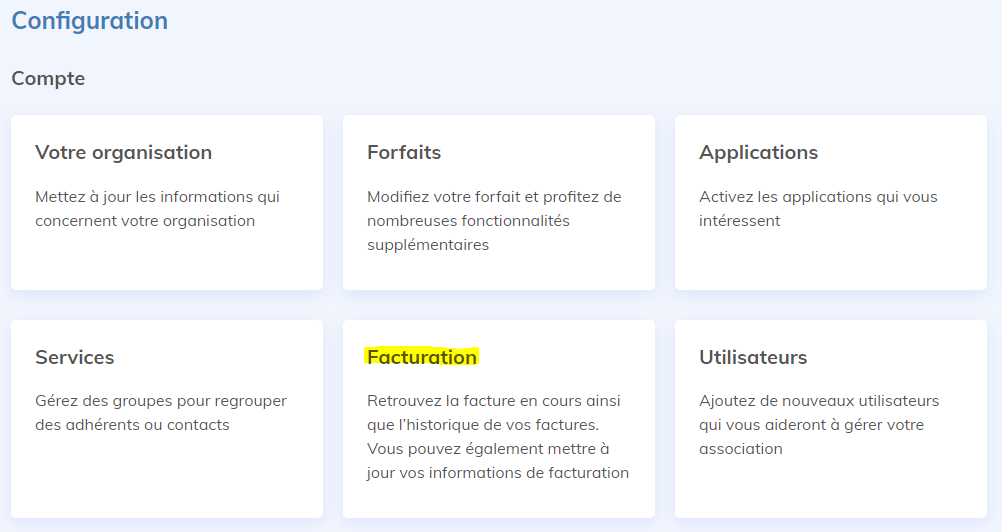Click description 'Modifiez votre forfait et profitez'
The height and width of the screenshot is (532, 1002).
tap(494, 220)
